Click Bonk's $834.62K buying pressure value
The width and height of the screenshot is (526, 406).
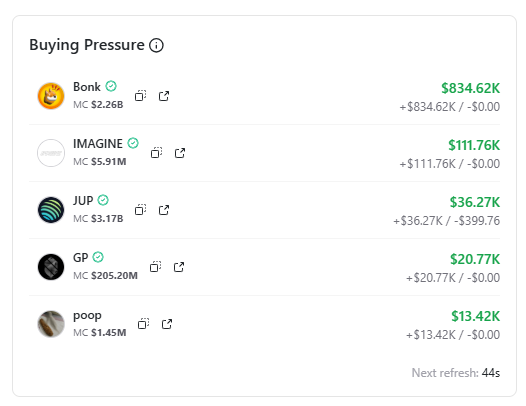(470, 88)
